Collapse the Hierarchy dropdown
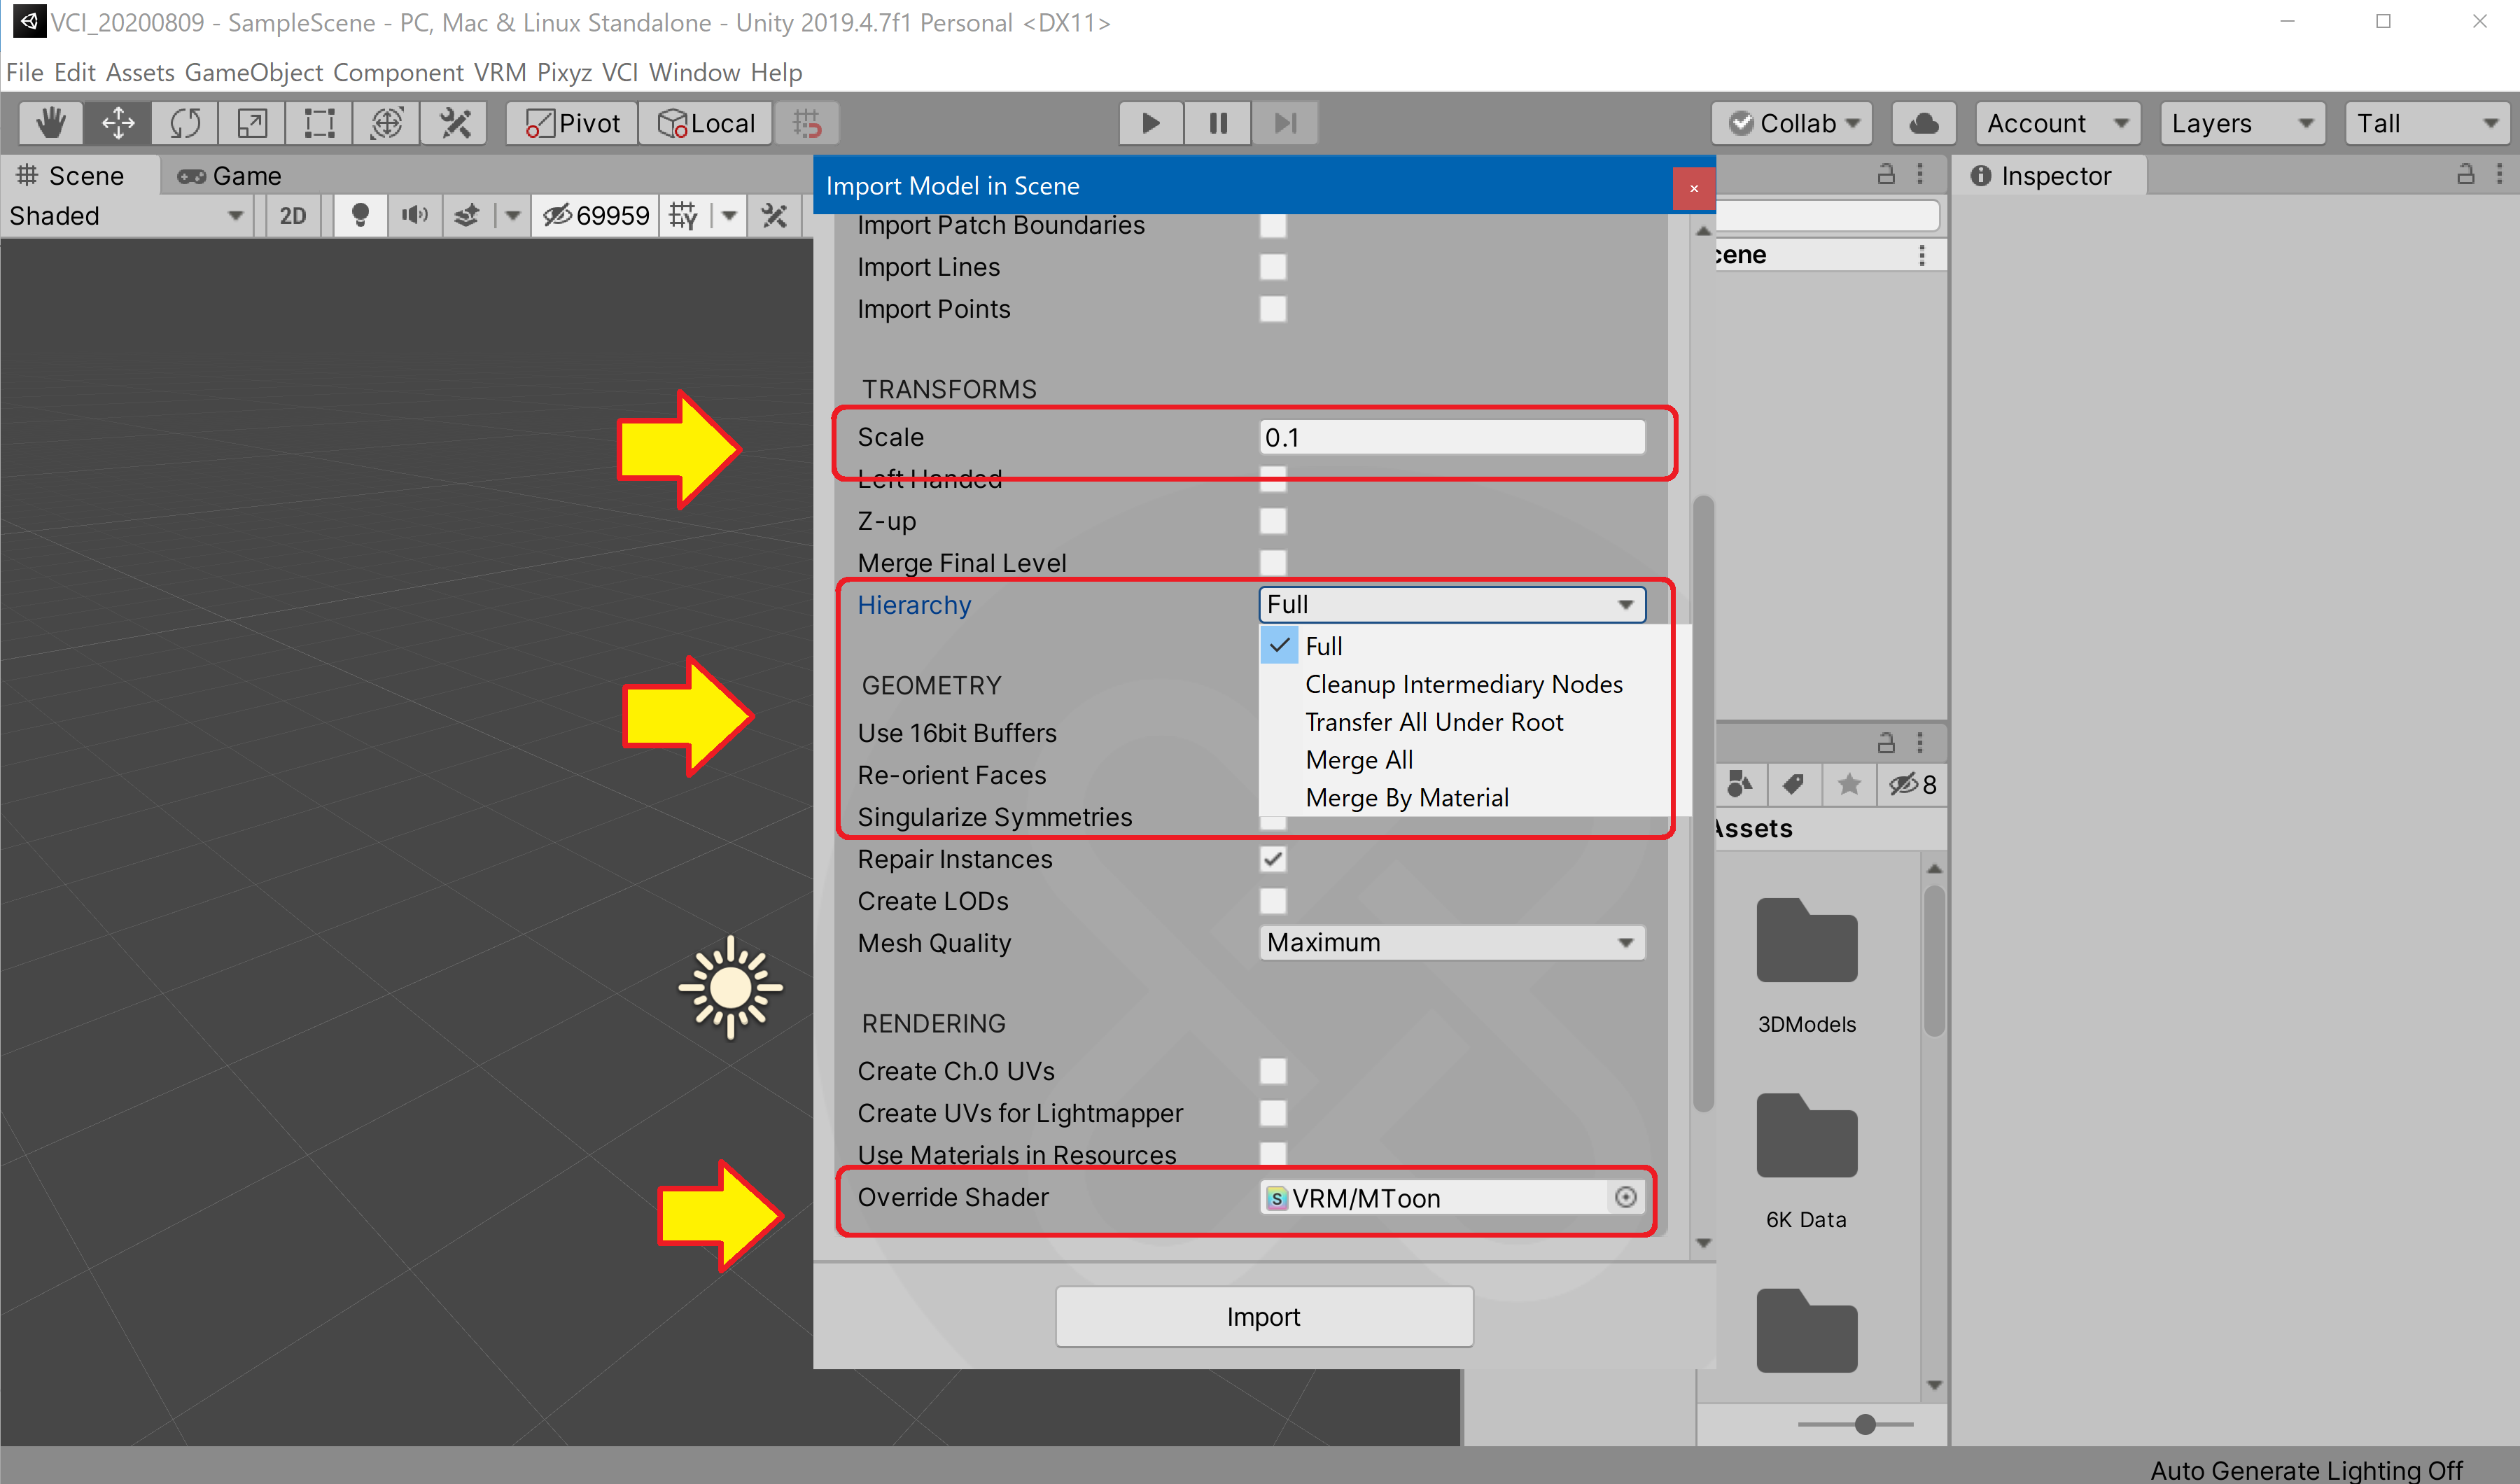2520x1484 pixels. click(x=1452, y=604)
